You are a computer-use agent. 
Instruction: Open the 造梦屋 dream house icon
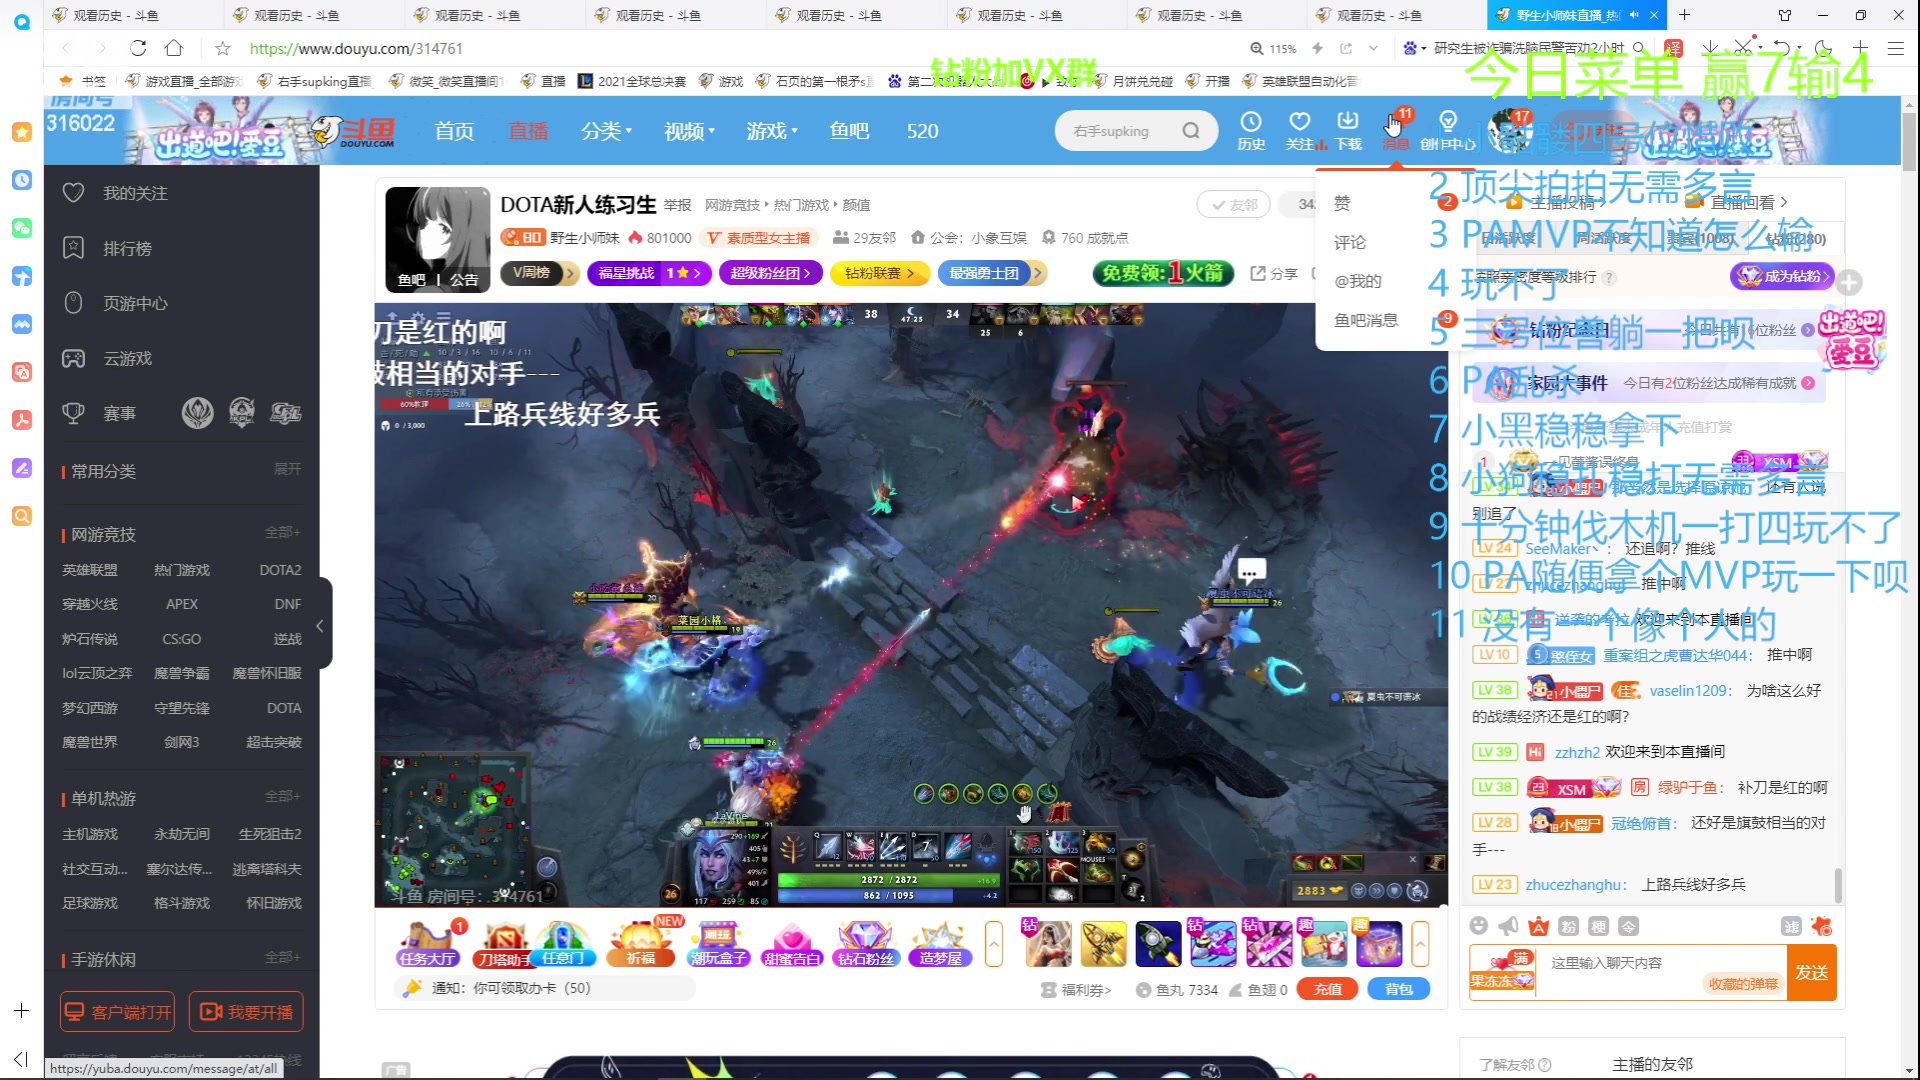click(940, 945)
